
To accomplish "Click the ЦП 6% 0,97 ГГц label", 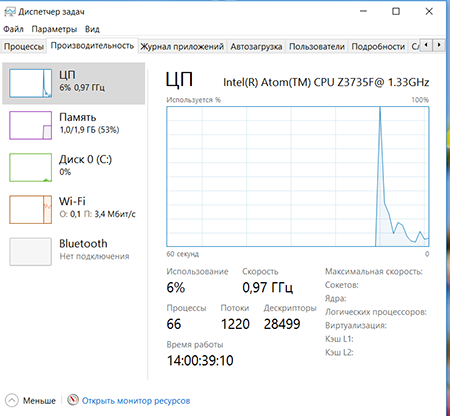I will (x=82, y=81).
